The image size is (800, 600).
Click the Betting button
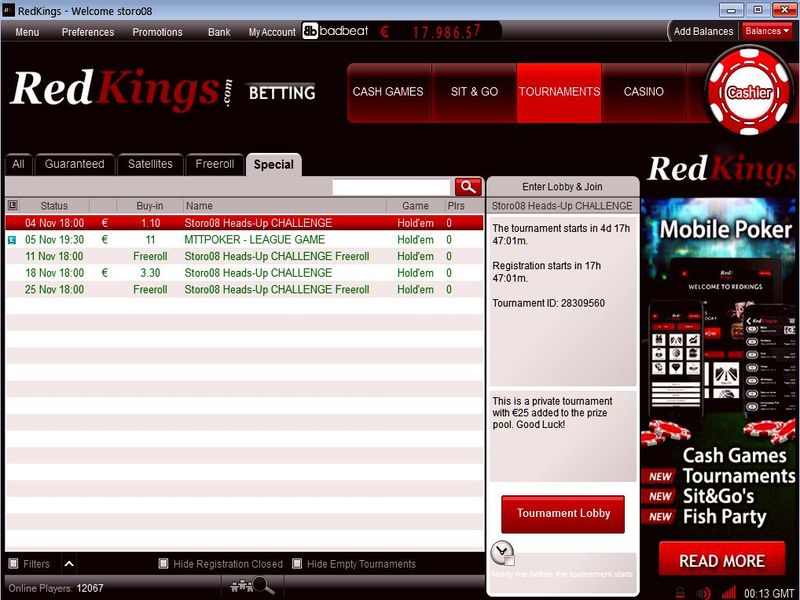[282, 92]
